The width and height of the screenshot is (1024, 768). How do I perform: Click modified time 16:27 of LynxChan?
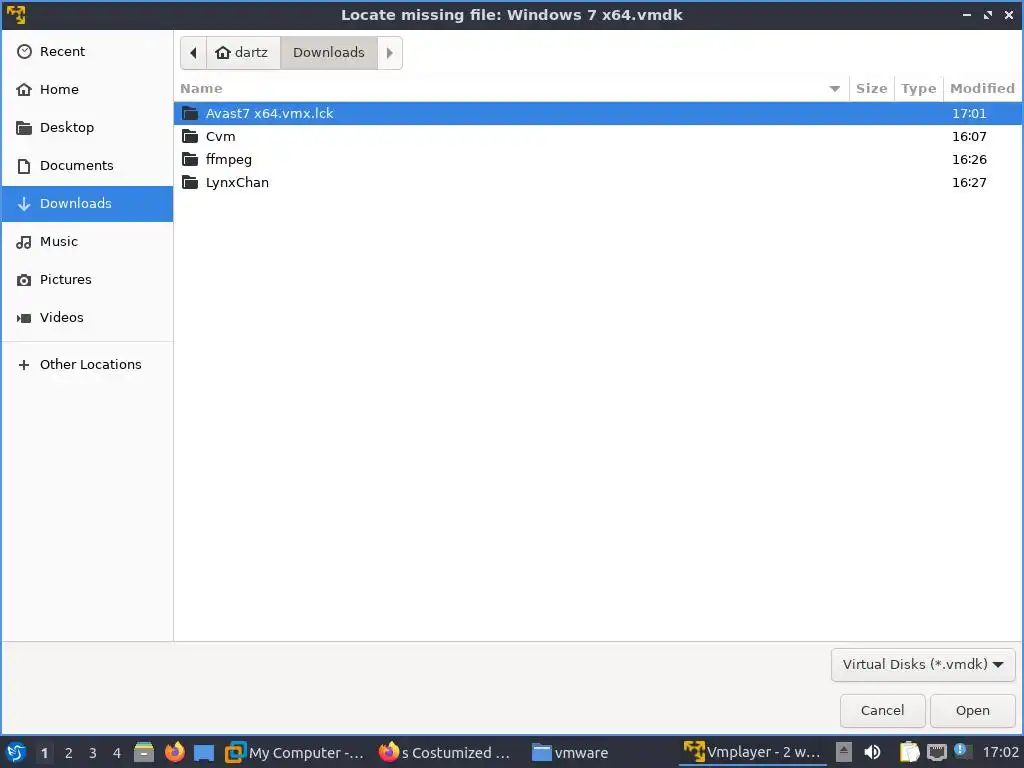(x=969, y=182)
